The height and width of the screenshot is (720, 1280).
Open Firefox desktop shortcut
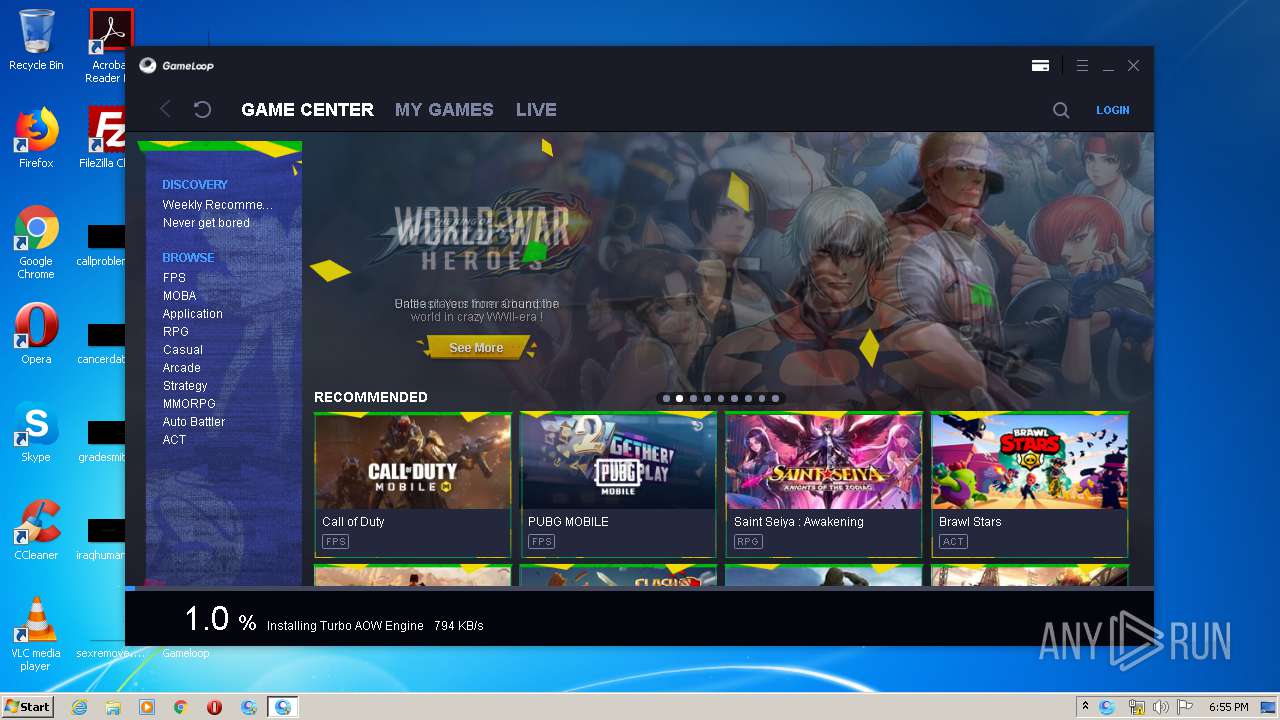36,137
